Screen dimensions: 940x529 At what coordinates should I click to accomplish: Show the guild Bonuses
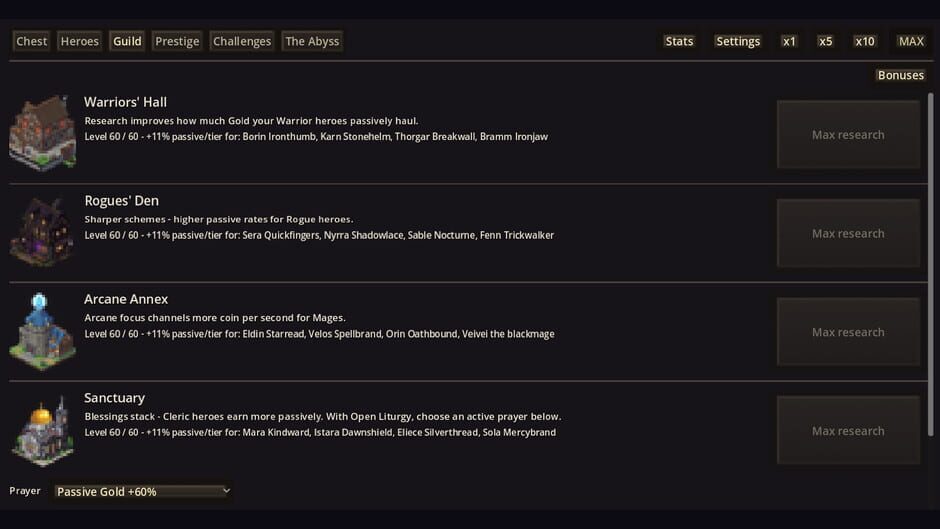tap(900, 75)
